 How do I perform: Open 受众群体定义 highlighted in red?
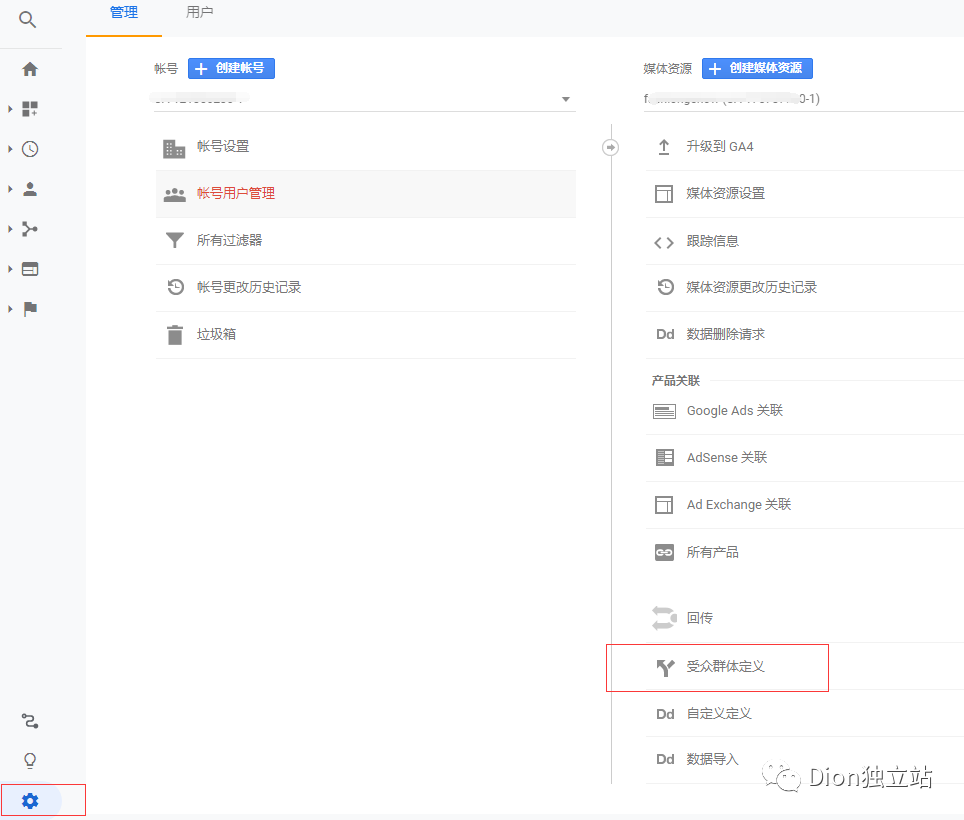coord(716,667)
